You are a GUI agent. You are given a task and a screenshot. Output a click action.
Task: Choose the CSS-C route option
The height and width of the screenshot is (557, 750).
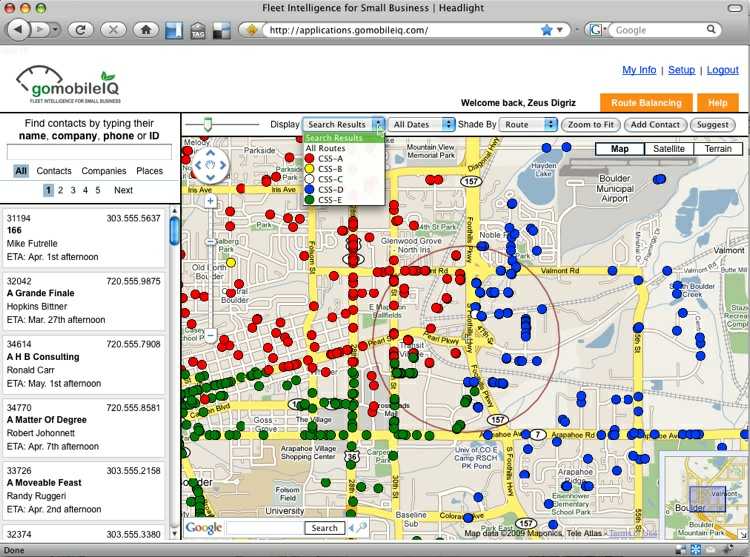click(x=343, y=179)
